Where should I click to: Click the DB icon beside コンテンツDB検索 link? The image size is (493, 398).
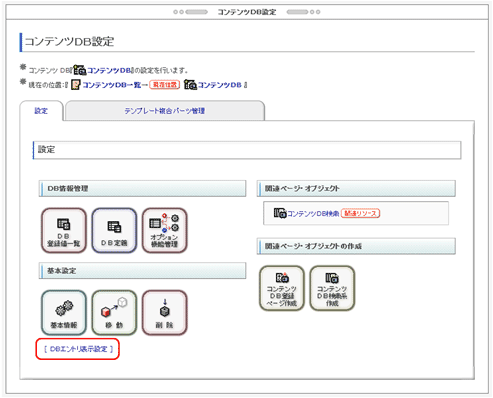[x=280, y=213]
